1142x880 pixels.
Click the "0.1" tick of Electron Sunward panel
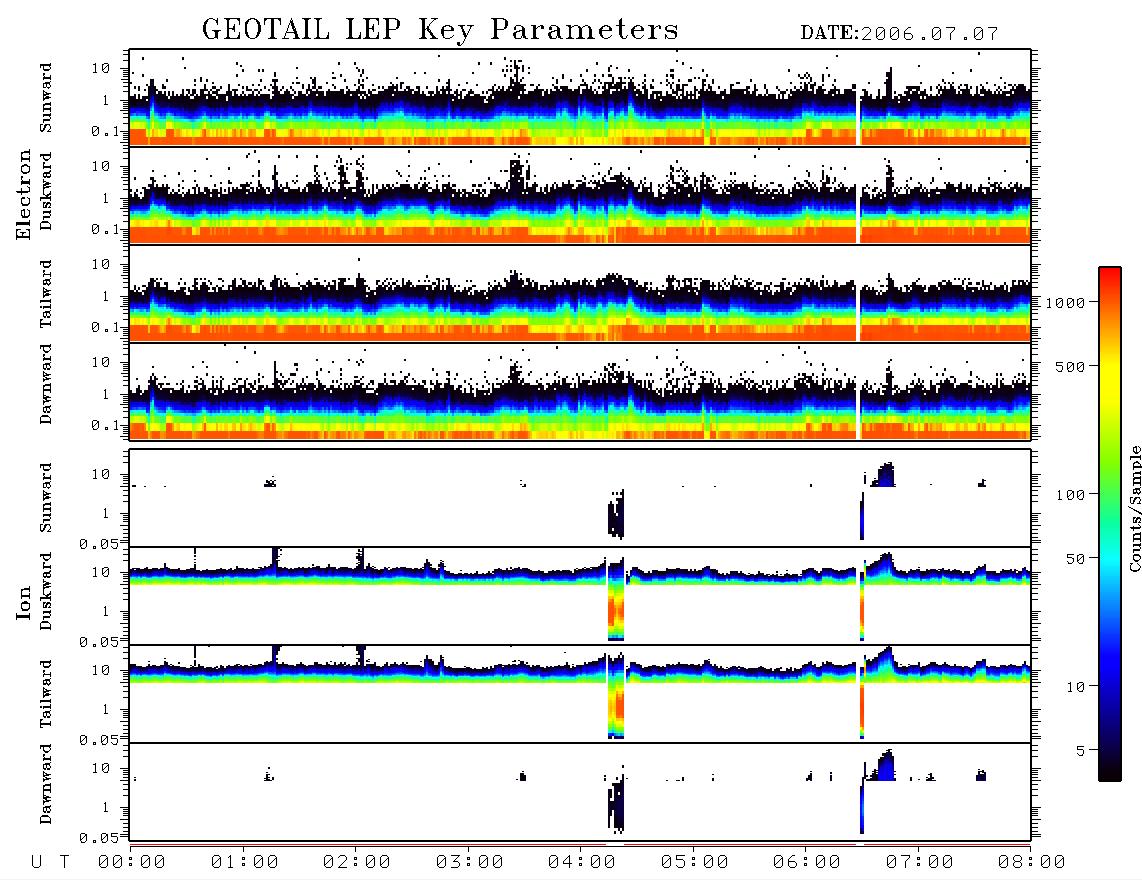pos(104,131)
